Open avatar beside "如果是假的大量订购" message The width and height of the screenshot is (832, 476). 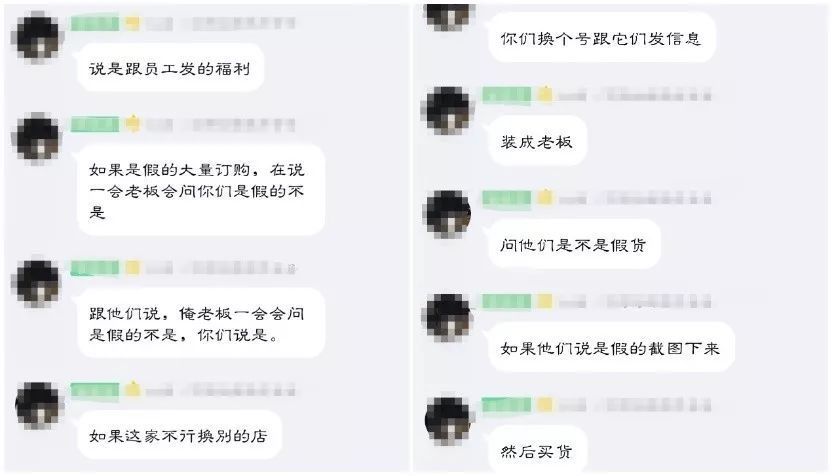[x=37, y=138]
